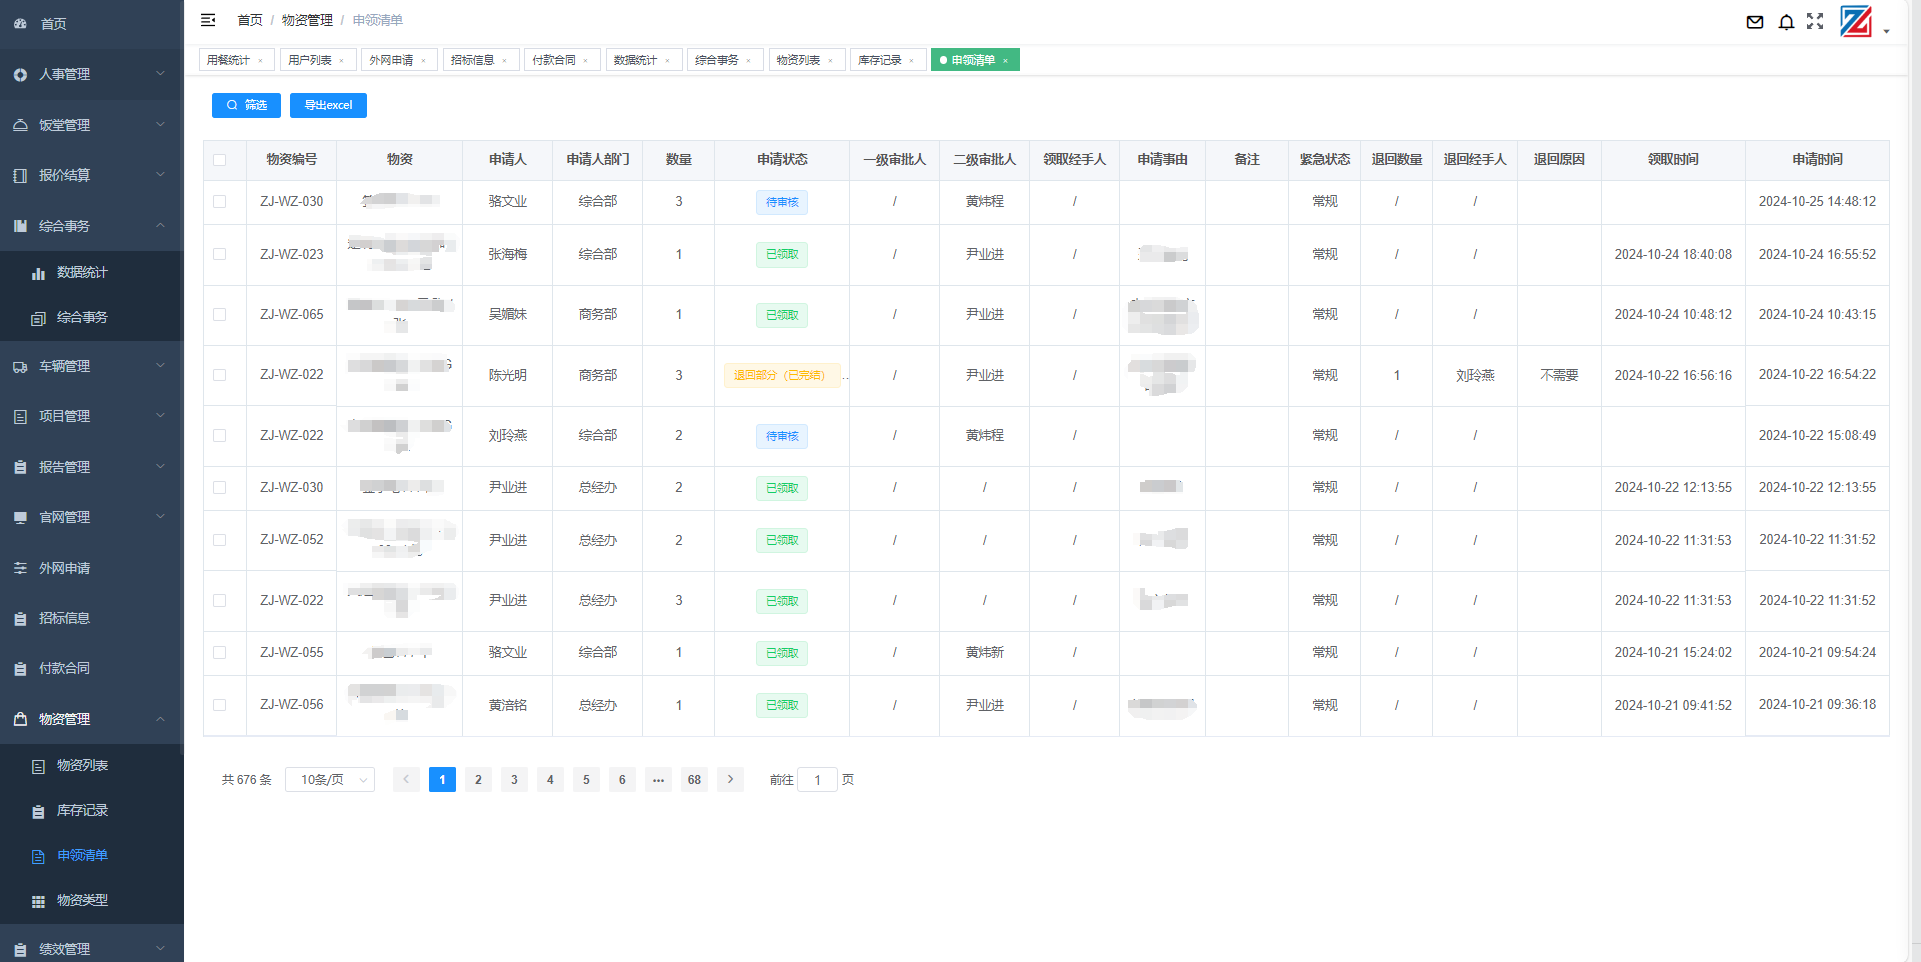Open the notifications bell icon

pyautogui.click(x=1786, y=22)
